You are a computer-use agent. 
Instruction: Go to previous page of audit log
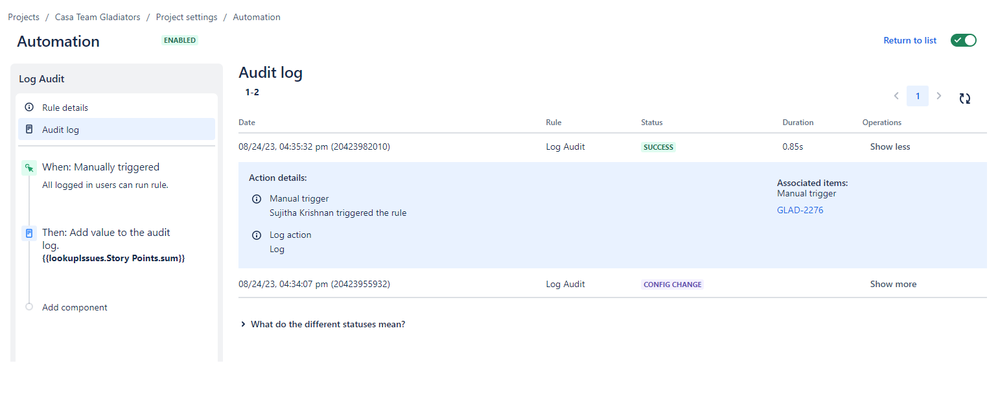[x=896, y=96]
